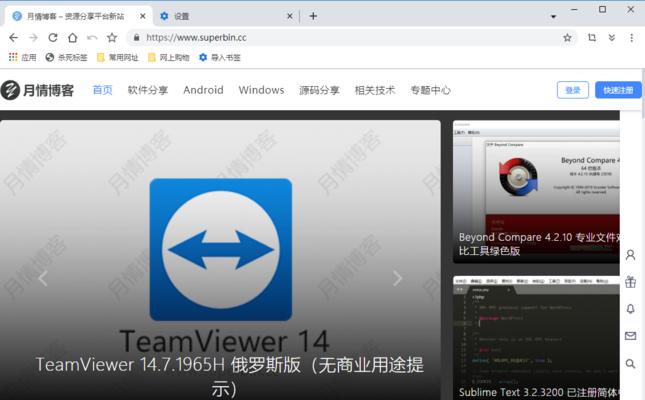645x400 pixels.
Task: Close the 月情博客 browser tab
Action: coord(142,16)
